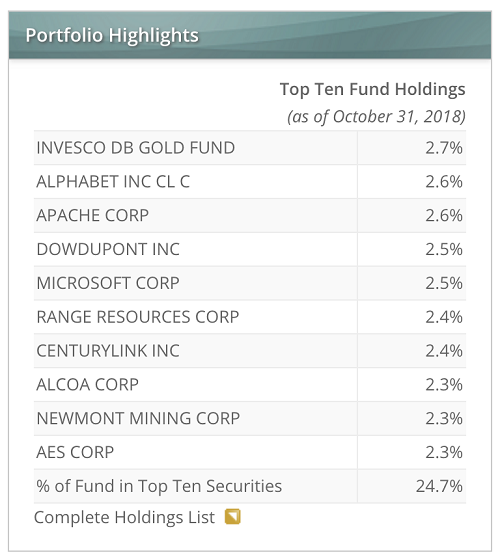Viewport: 500px width, 557px height.
Task: Select the as of October 31, 2018 date text
Action: 376,117
